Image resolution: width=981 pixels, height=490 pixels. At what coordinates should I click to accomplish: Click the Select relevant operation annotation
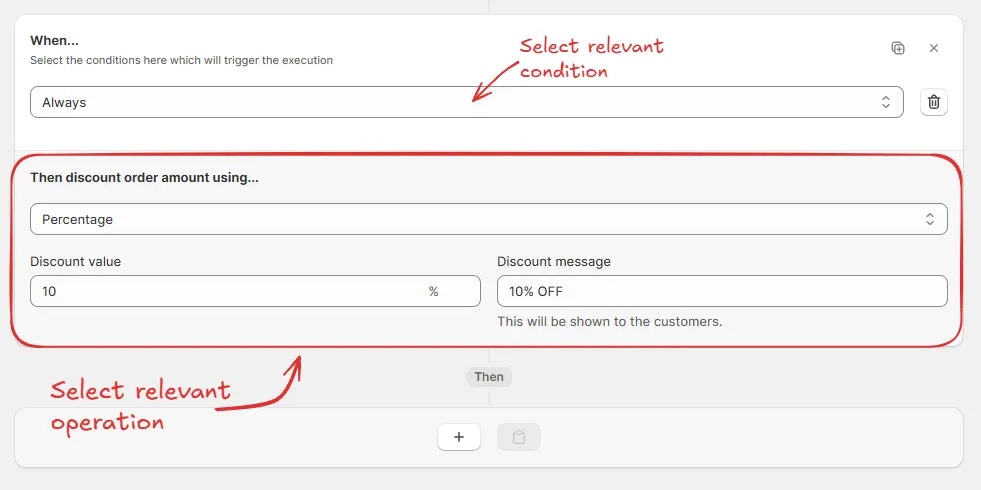[141, 406]
